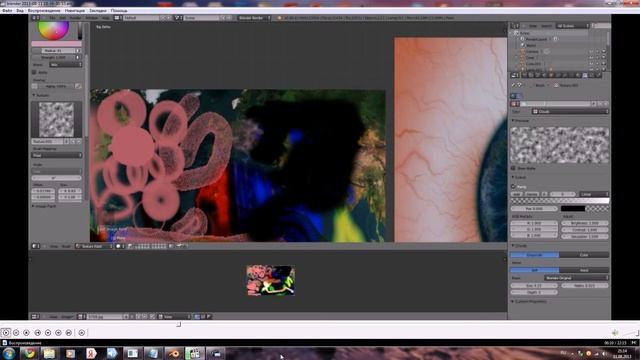Viewport: 640px width, 360px height.
Task: Select the Greyscale clouds option
Action: 535,255
